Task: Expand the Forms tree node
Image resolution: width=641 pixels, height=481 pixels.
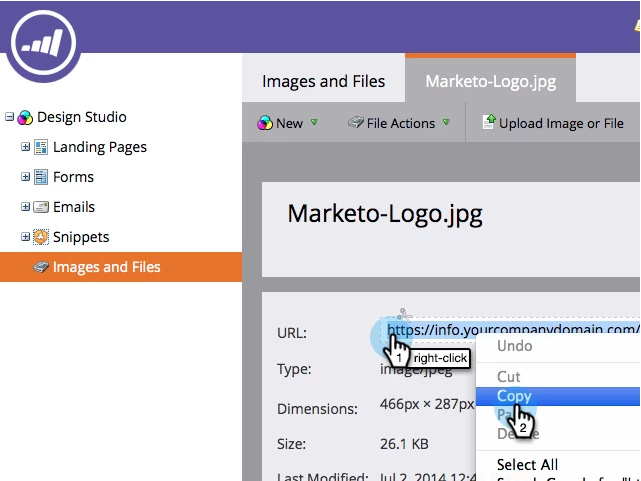Action: (25, 177)
